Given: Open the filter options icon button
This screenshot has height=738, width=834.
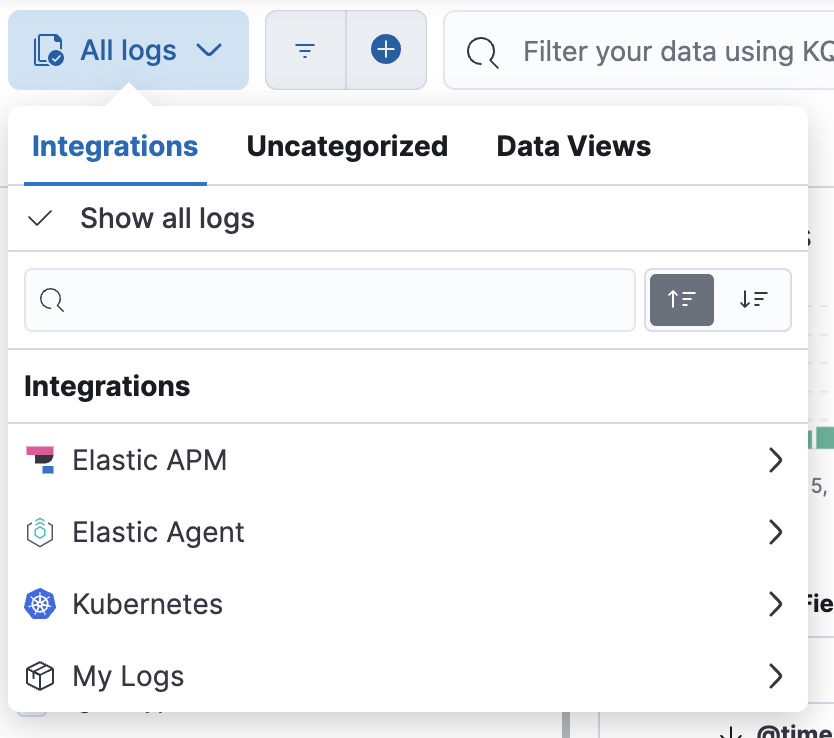Looking at the screenshot, I should 306,50.
